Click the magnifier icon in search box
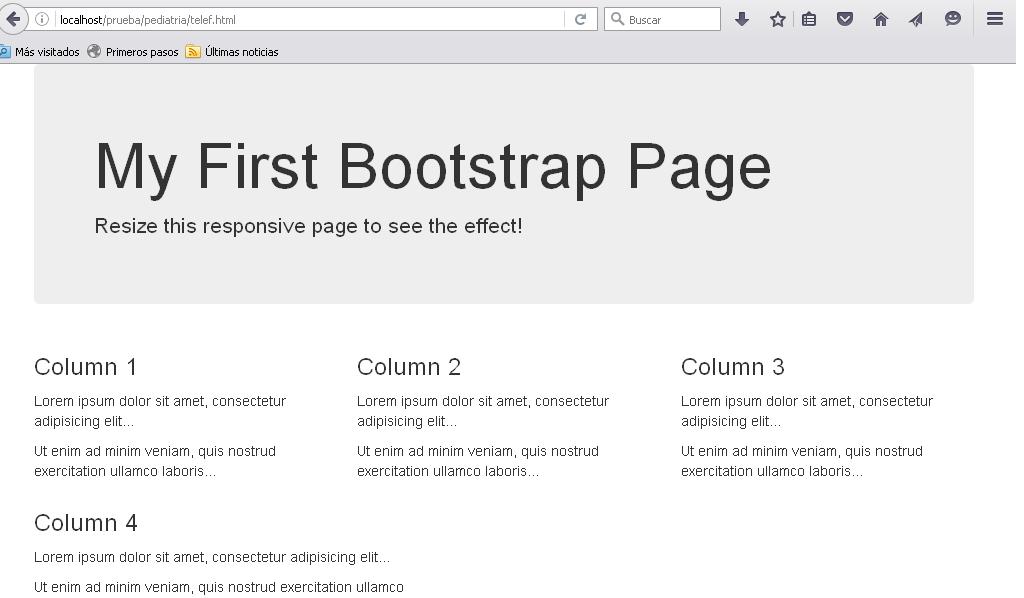The height and width of the screenshot is (598, 1024). (616, 19)
